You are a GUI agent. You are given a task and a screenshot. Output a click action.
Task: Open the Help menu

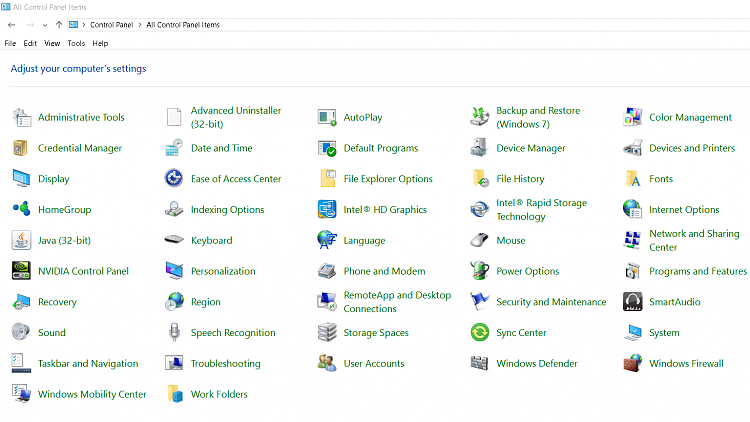pyautogui.click(x=100, y=43)
